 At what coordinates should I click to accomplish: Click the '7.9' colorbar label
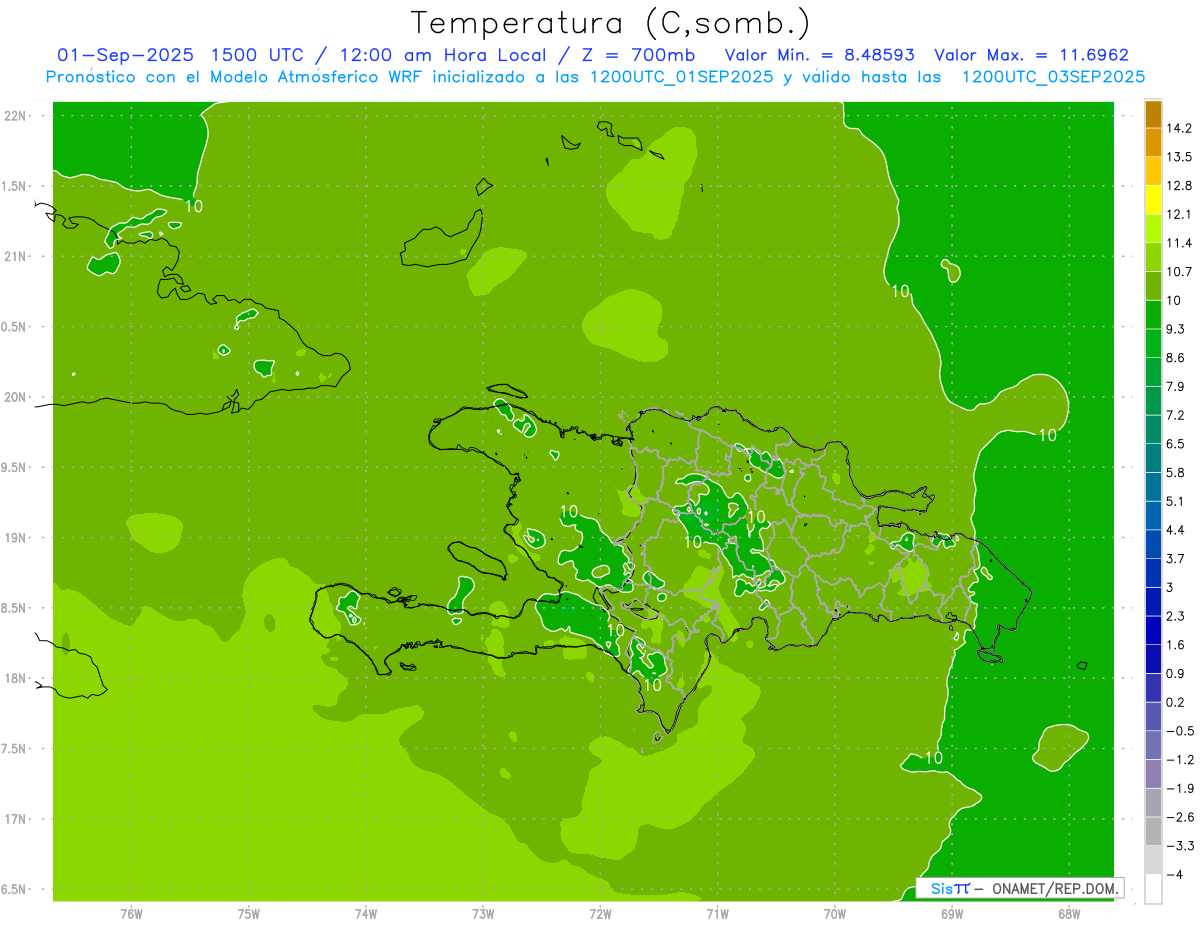pos(1176,386)
